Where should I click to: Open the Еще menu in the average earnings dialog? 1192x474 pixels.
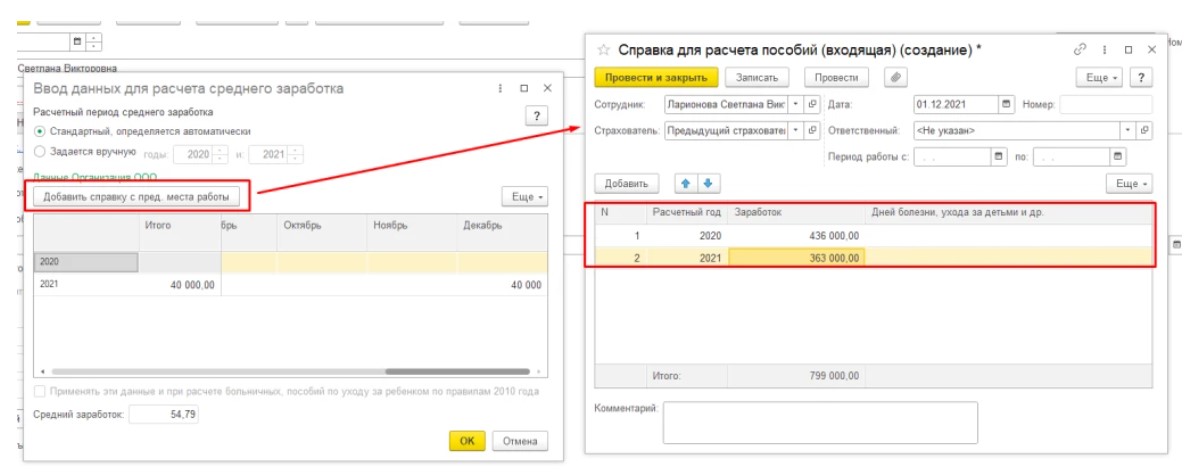tap(524, 197)
